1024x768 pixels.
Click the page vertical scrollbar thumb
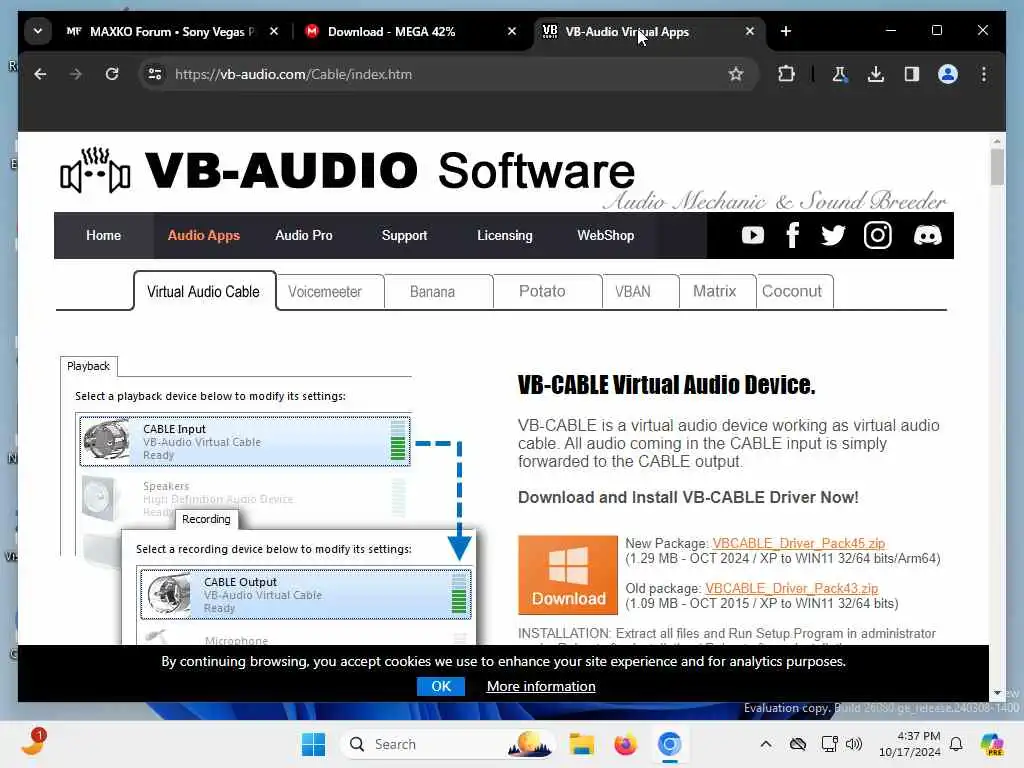(x=997, y=167)
